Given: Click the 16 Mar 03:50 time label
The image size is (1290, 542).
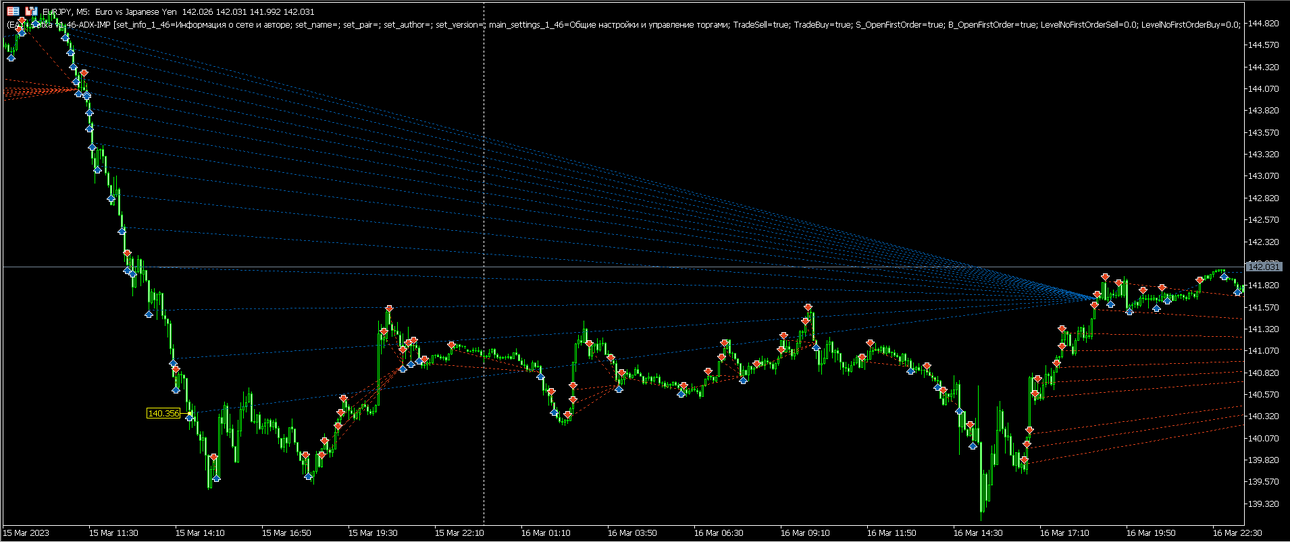Looking at the screenshot, I should pos(632,533).
